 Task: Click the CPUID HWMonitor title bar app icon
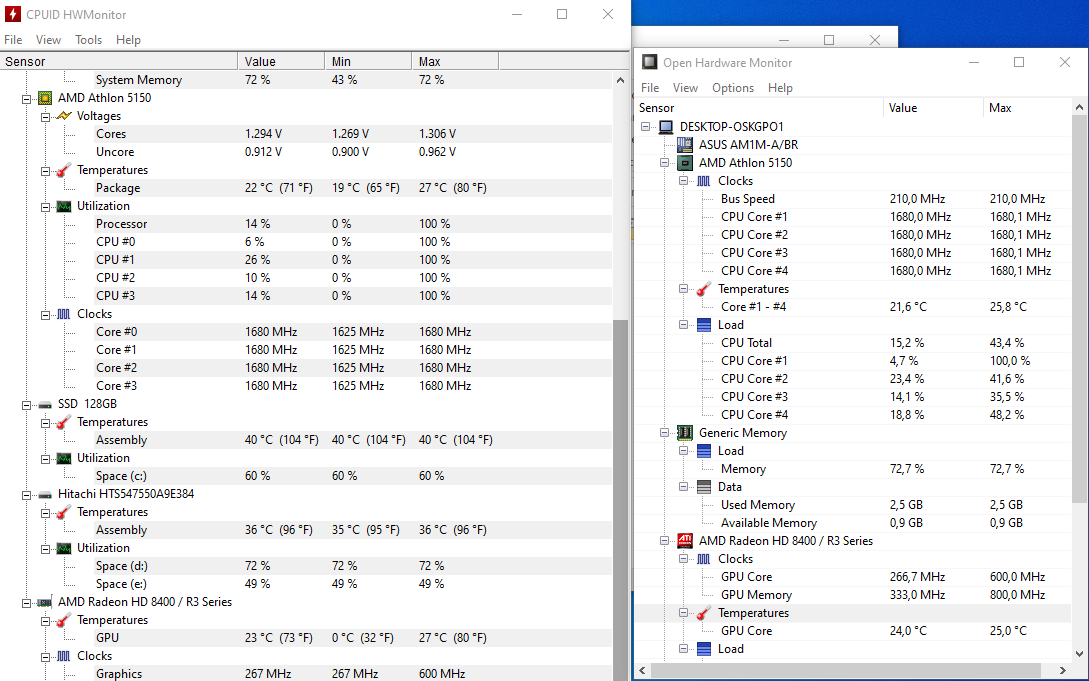pyautogui.click(x=13, y=14)
